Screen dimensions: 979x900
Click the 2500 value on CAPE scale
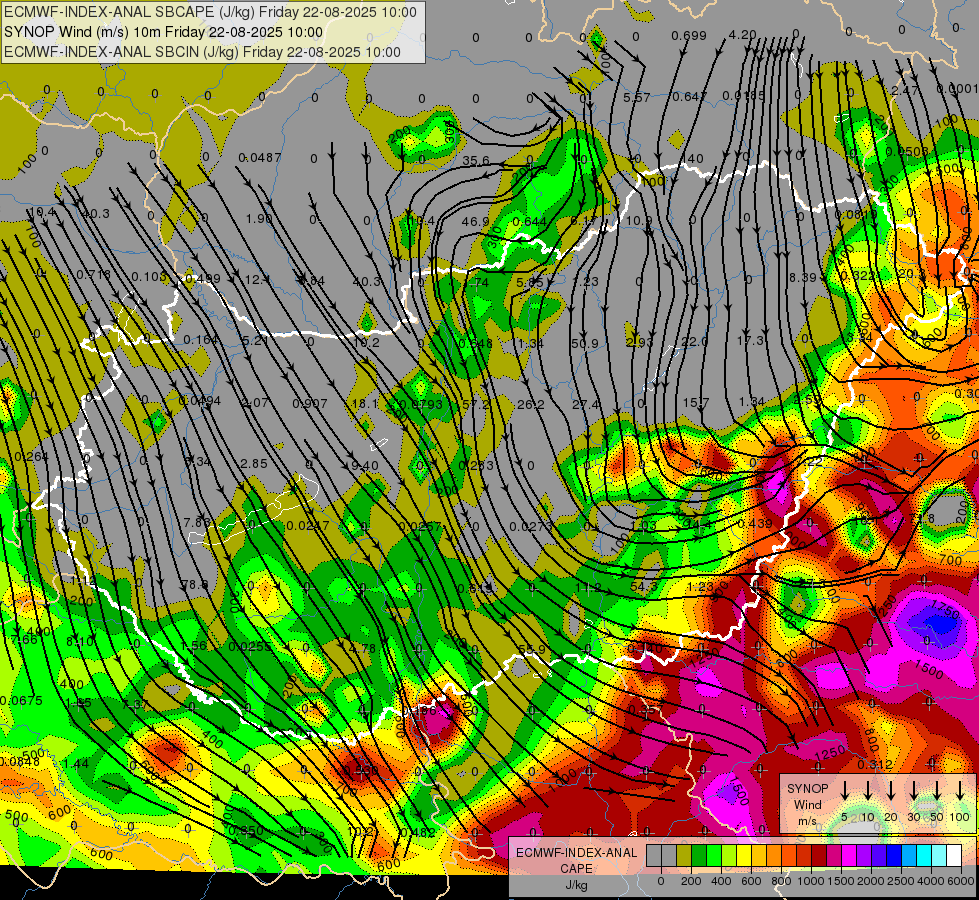(x=901, y=881)
